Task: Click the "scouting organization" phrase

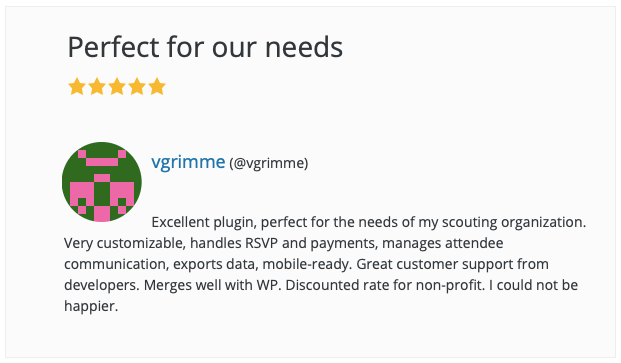Action: click(x=514, y=222)
